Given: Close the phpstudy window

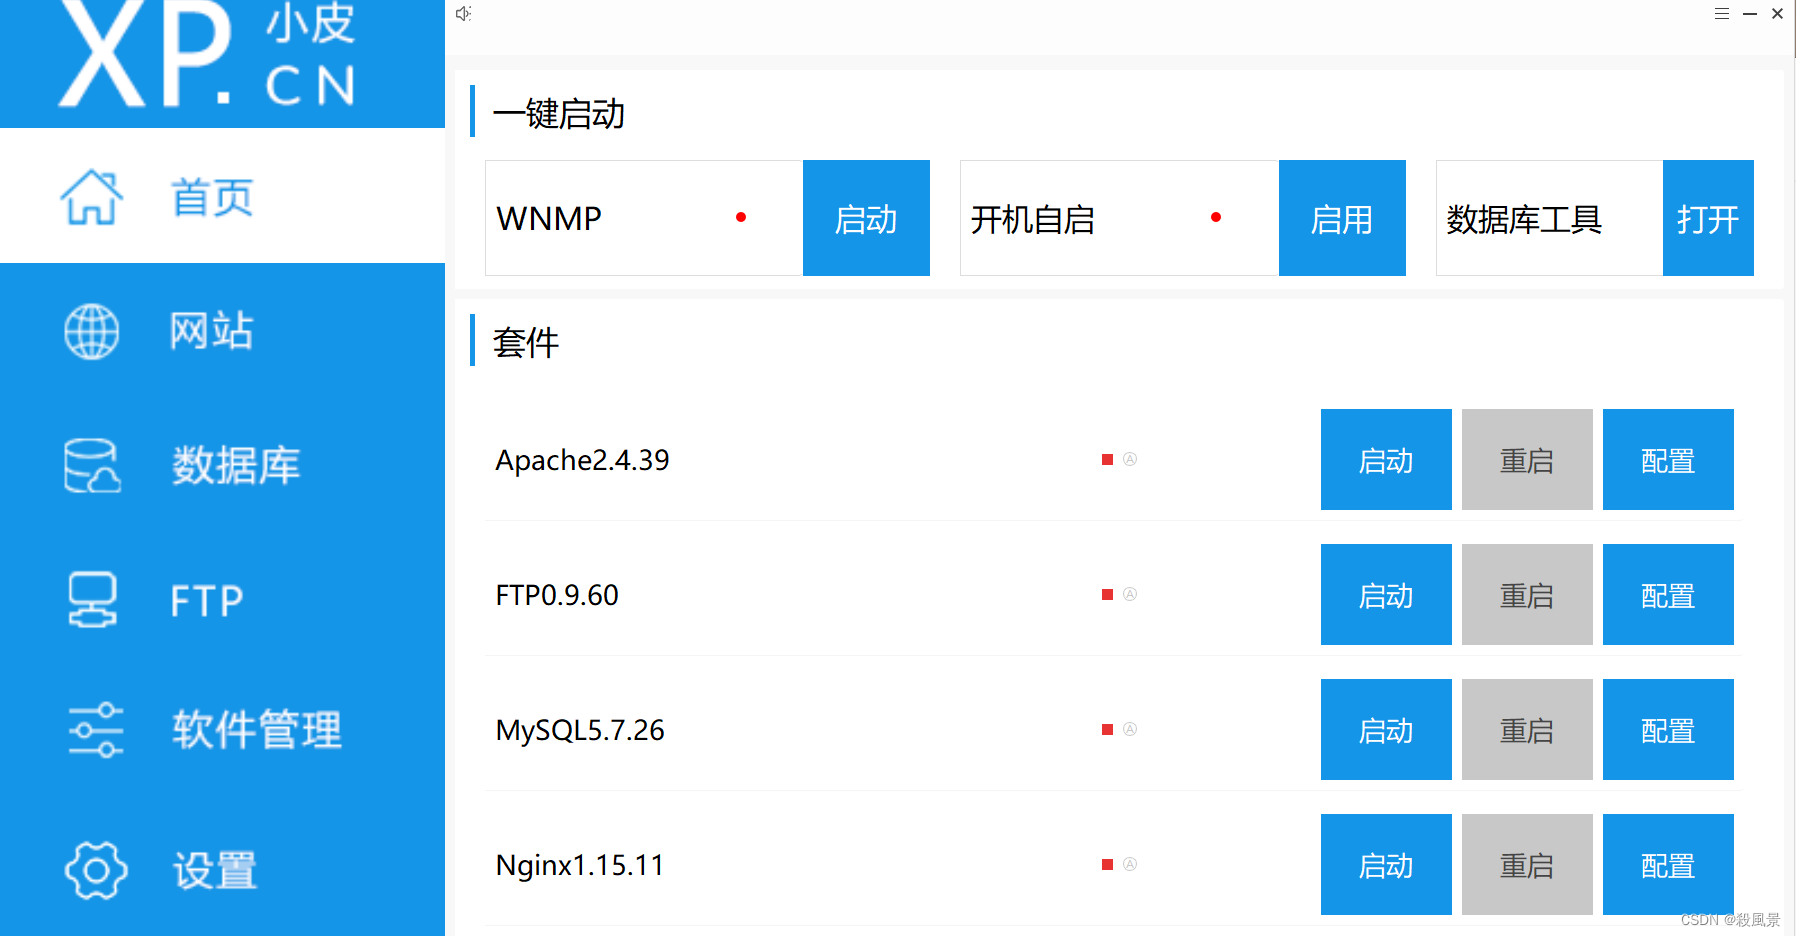Looking at the screenshot, I should pyautogui.click(x=1777, y=14).
